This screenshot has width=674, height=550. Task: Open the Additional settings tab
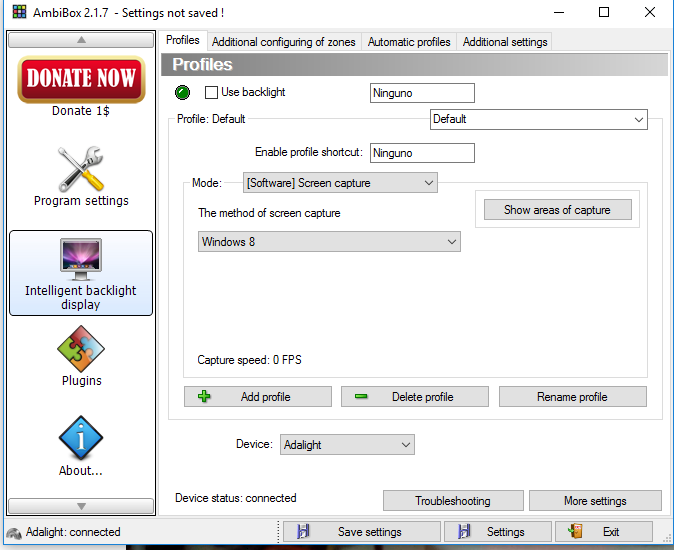click(505, 42)
